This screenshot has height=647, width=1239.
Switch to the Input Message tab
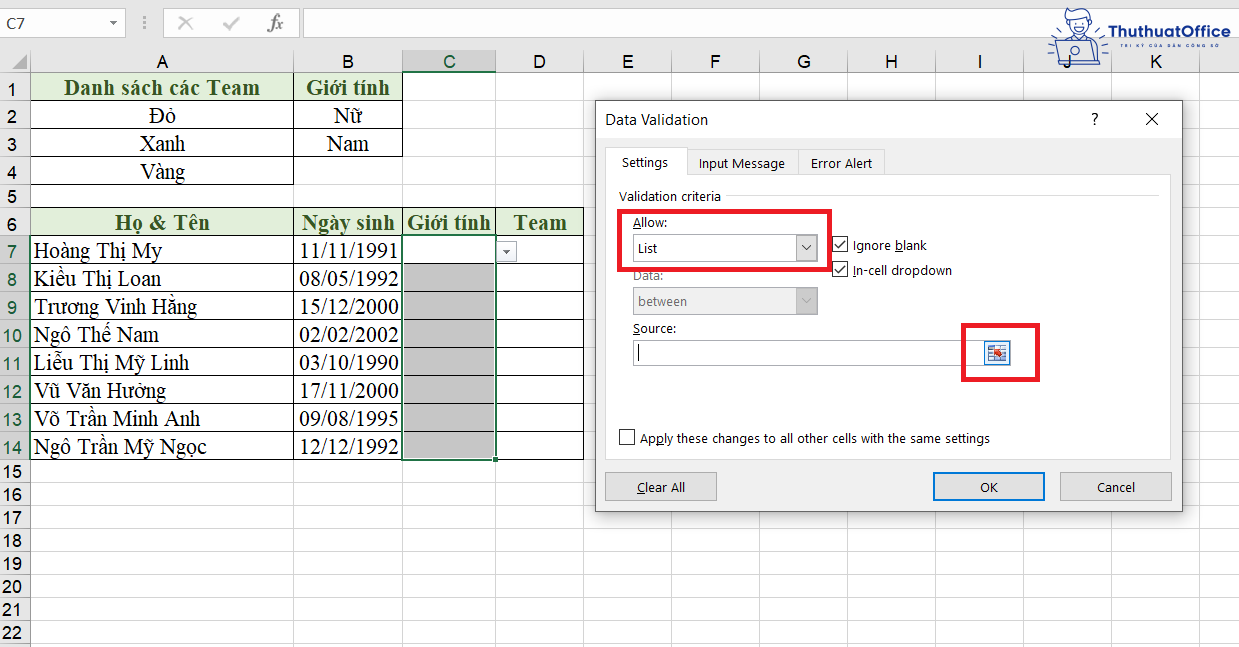(742, 162)
